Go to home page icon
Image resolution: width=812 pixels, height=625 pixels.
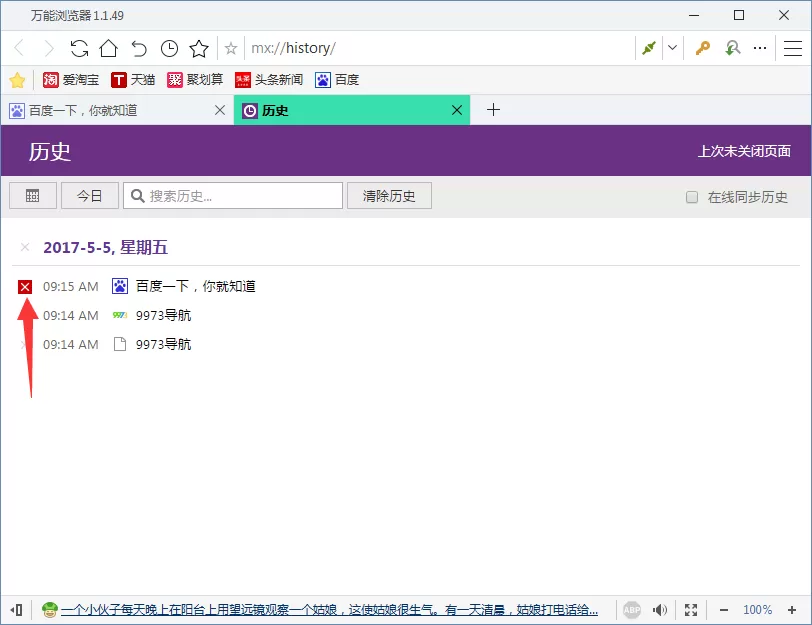pos(109,48)
